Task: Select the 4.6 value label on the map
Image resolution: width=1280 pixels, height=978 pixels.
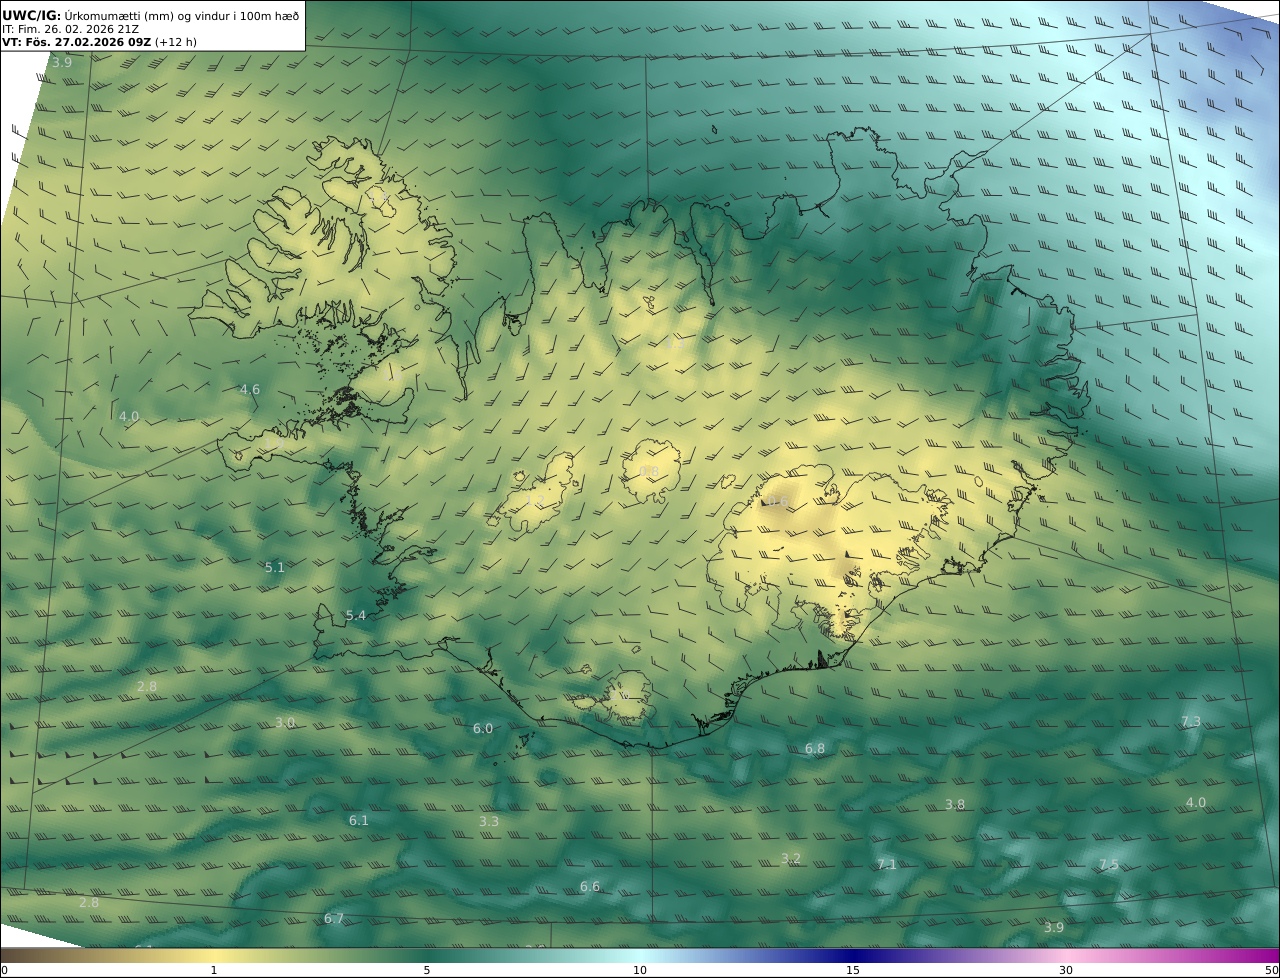Action: tap(250, 390)
